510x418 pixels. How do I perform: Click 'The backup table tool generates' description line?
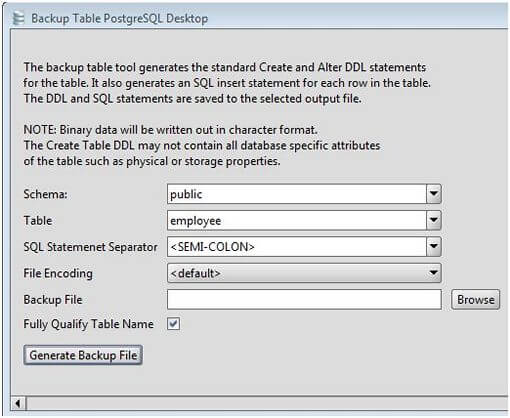click(225, 67)
